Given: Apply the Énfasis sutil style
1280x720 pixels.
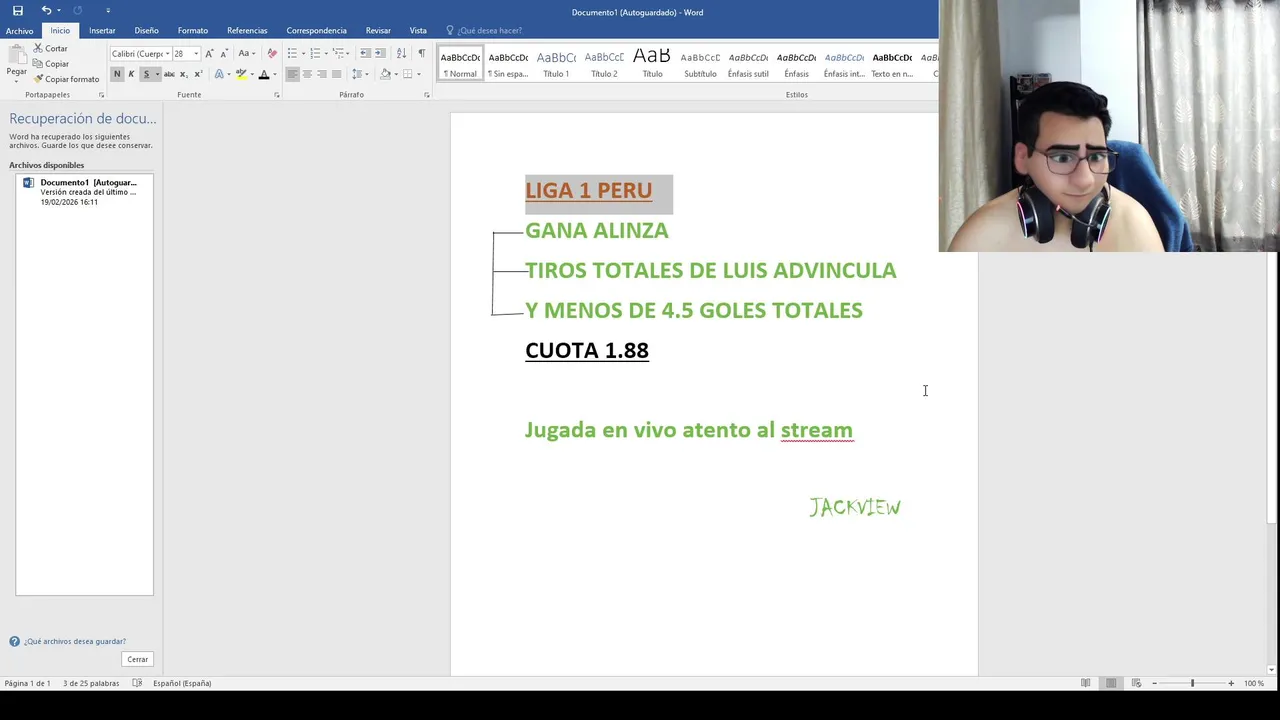Looking at the screenshot, I should 748,63.
